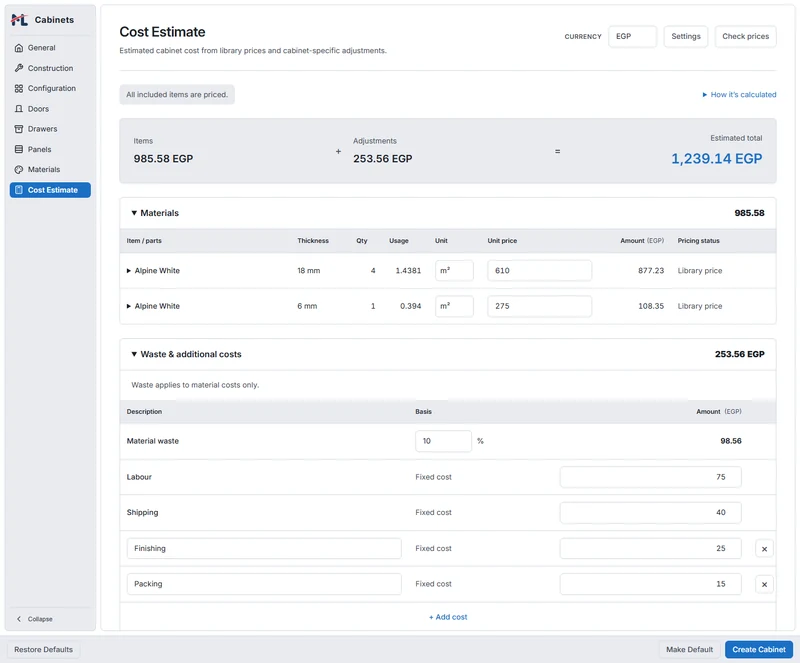This screenshot has height=663, width=800.
Task: Switch to the Doors section
Action: point(50,109)
